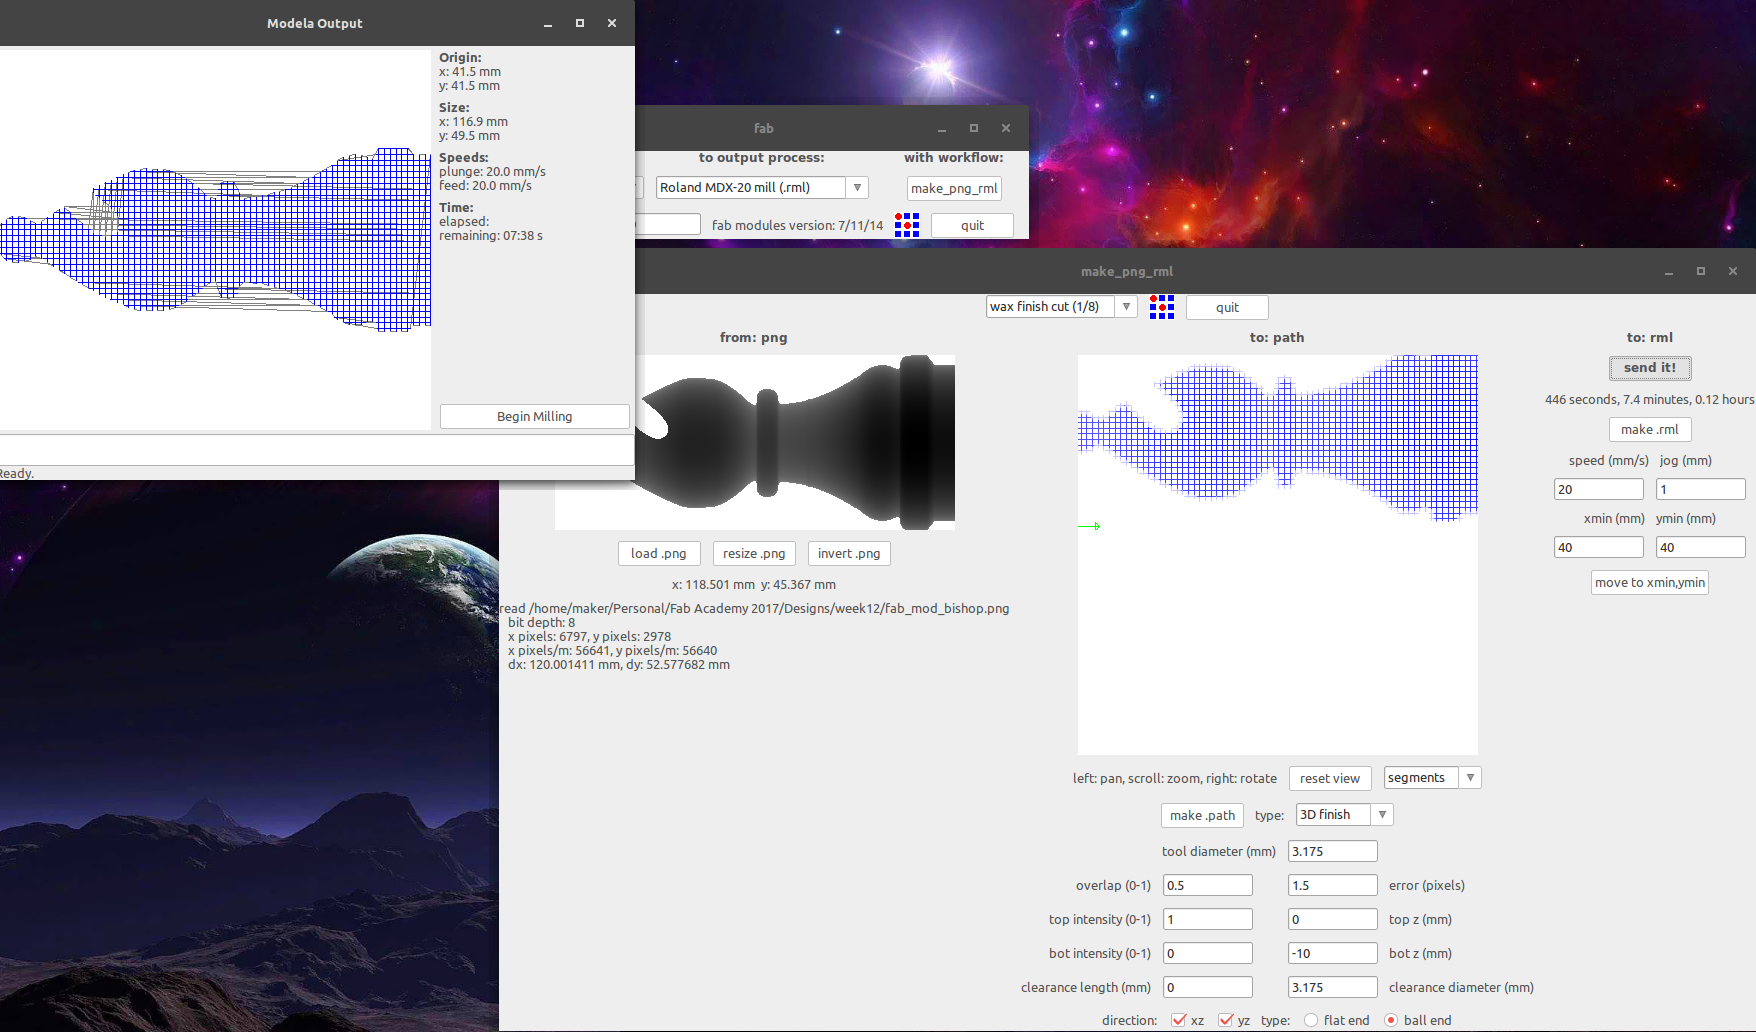Enable the xz direction checkbox
1756x1032 pixels.
(1179, 1020)
